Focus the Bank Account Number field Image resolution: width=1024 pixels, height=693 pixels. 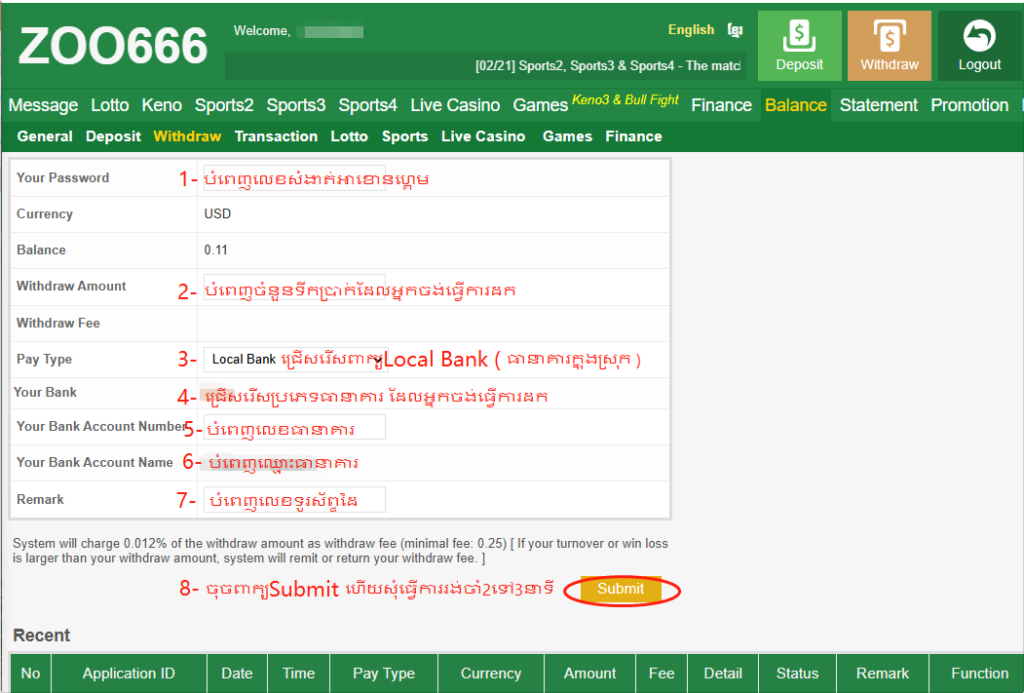tap(294, 427)
